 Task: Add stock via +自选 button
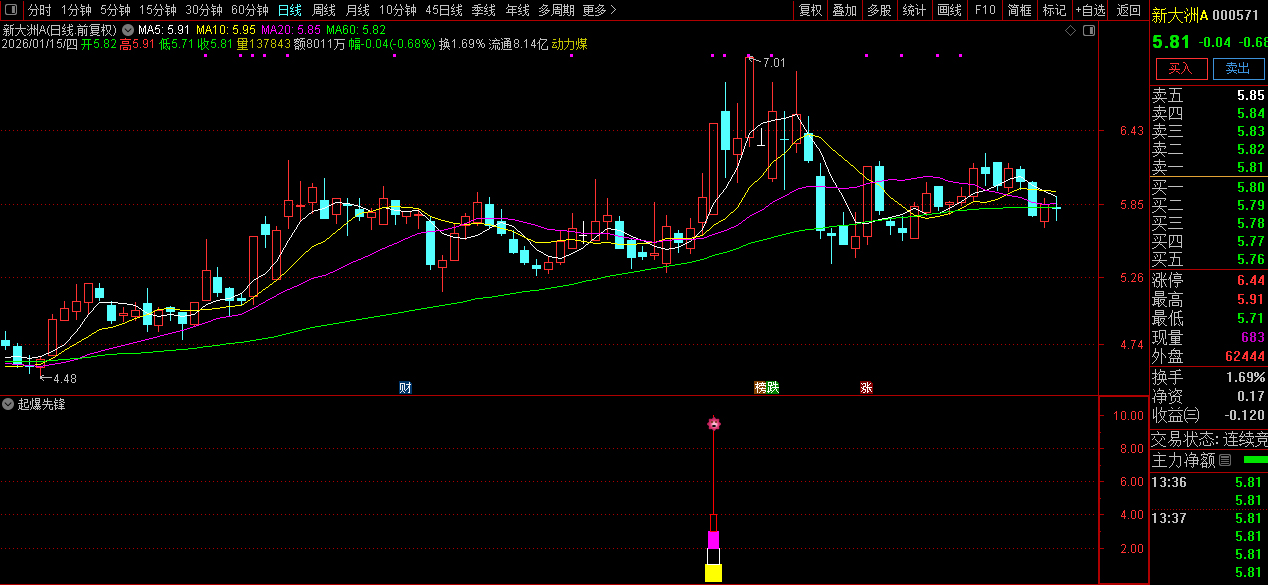pos(1091,10)
